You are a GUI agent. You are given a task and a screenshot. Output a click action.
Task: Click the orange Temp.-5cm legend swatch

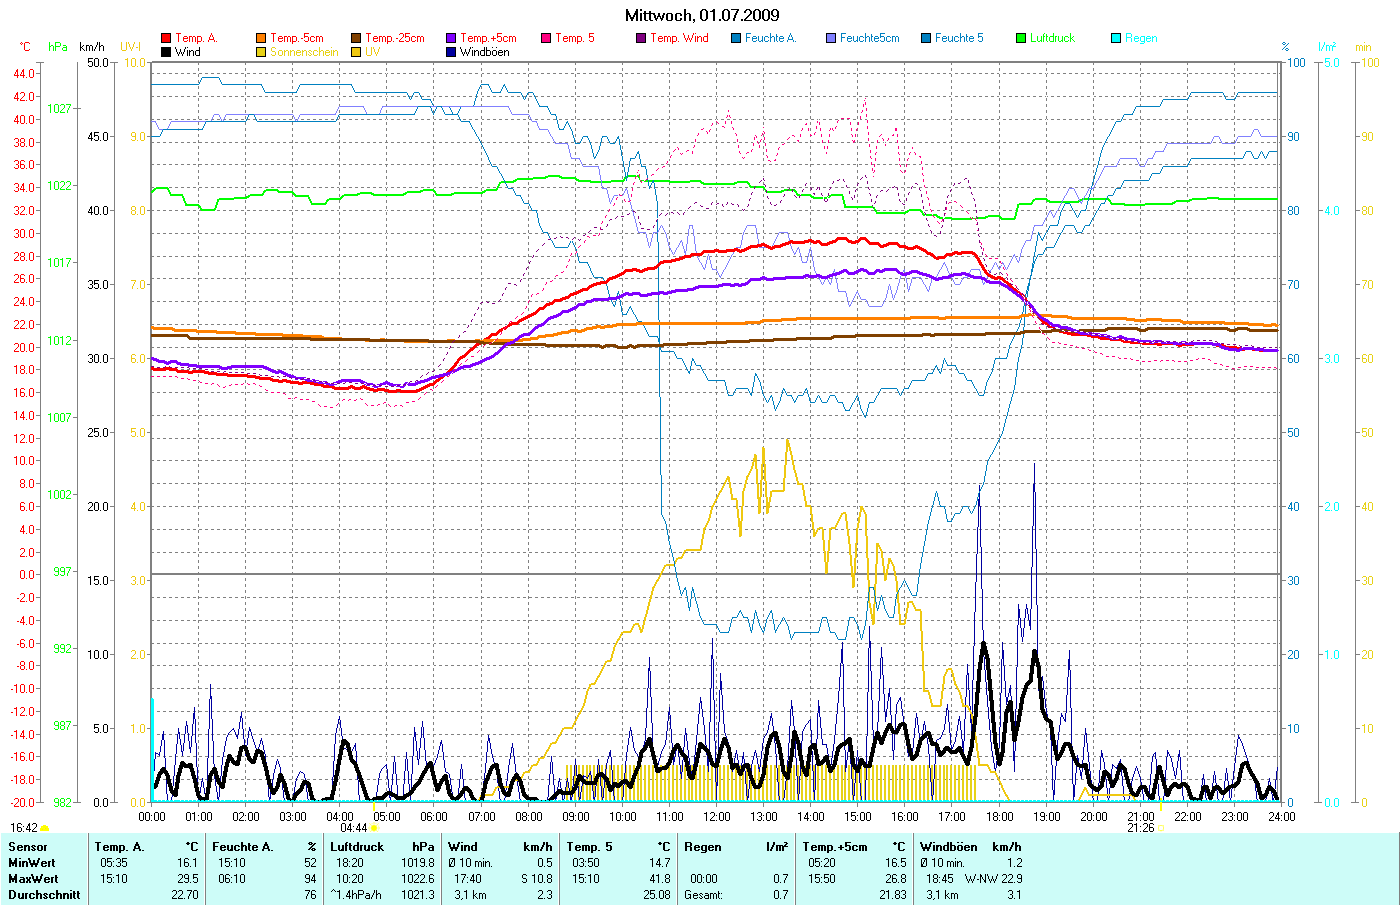(x=261, y=38)
